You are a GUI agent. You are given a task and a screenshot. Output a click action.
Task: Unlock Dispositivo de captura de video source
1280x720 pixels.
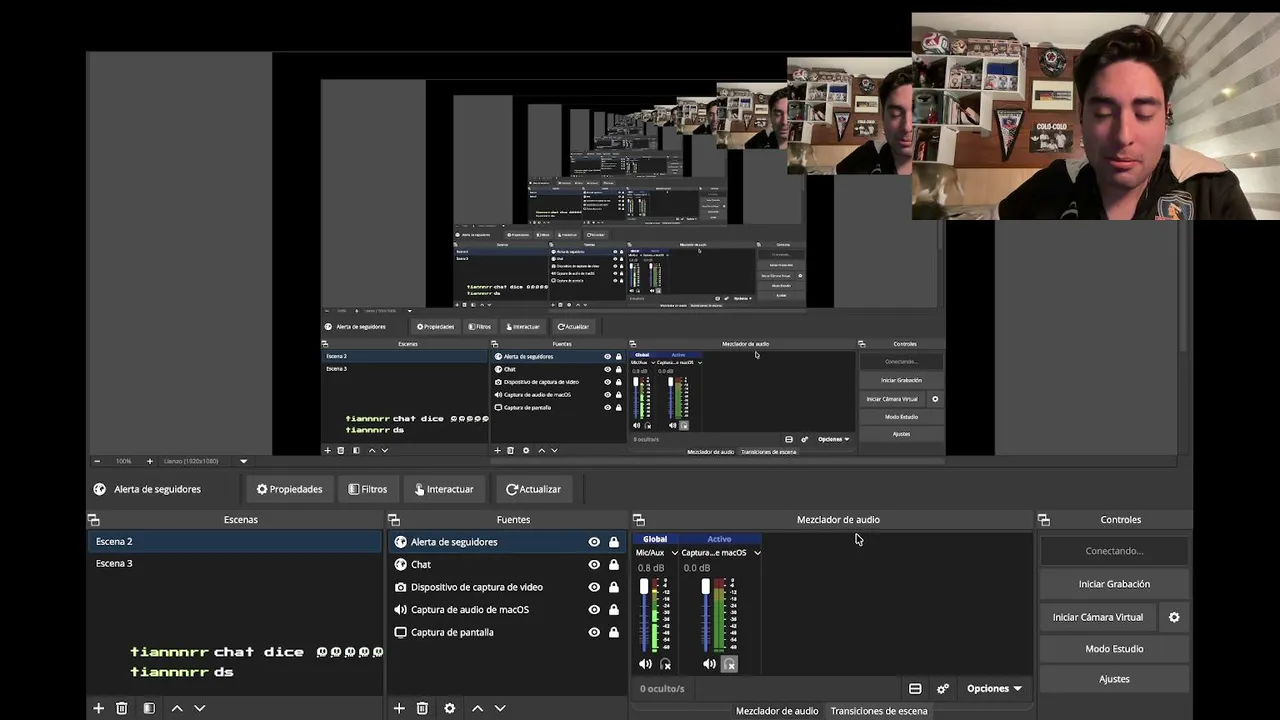(x=614, y=587)
